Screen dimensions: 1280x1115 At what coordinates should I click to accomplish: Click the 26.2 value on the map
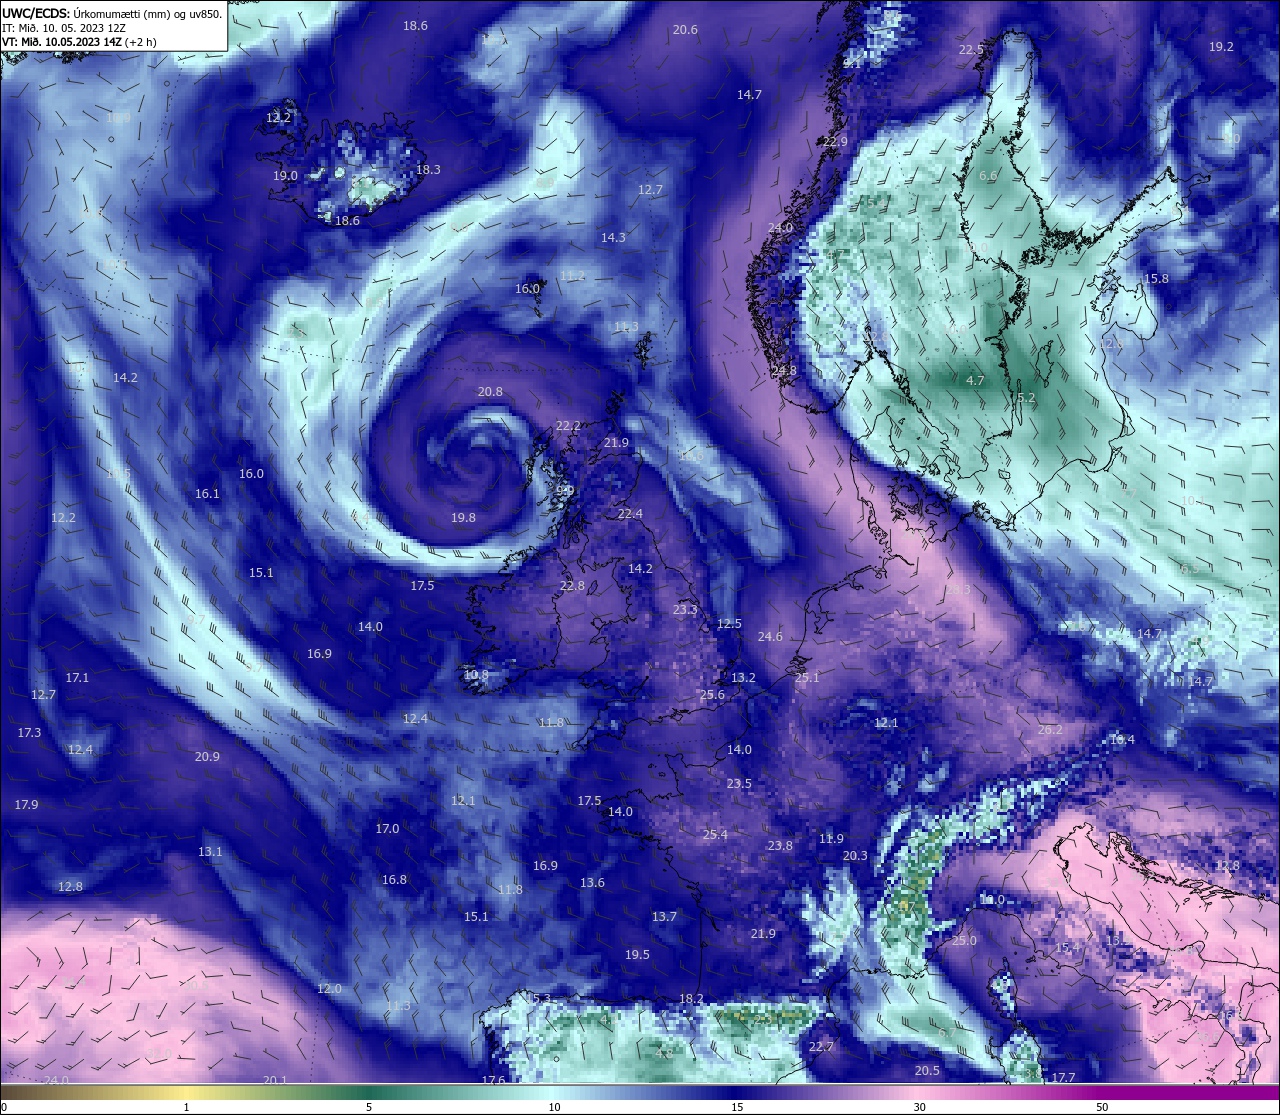(1050, 730)
